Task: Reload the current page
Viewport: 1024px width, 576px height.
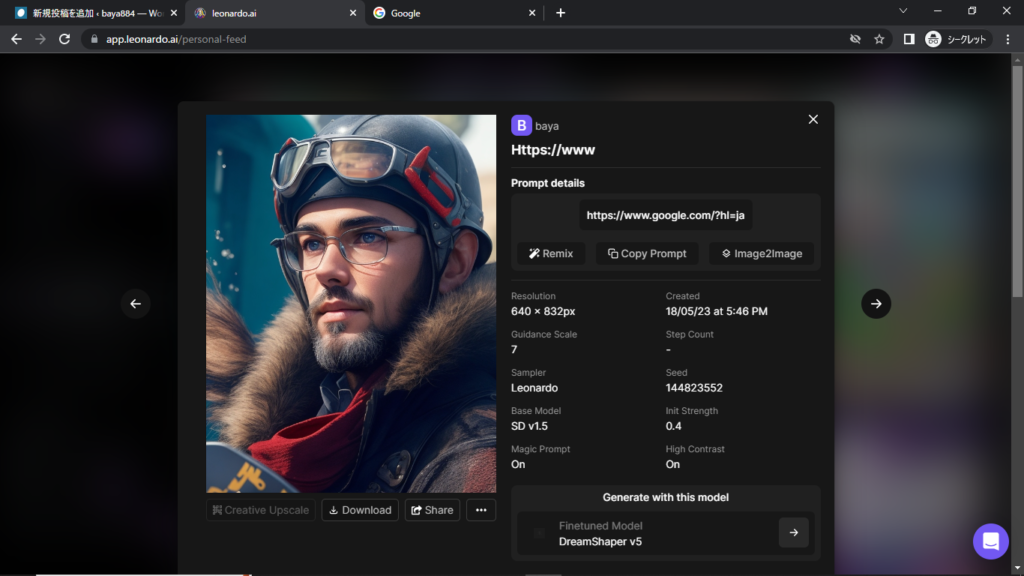Action: 65,39
